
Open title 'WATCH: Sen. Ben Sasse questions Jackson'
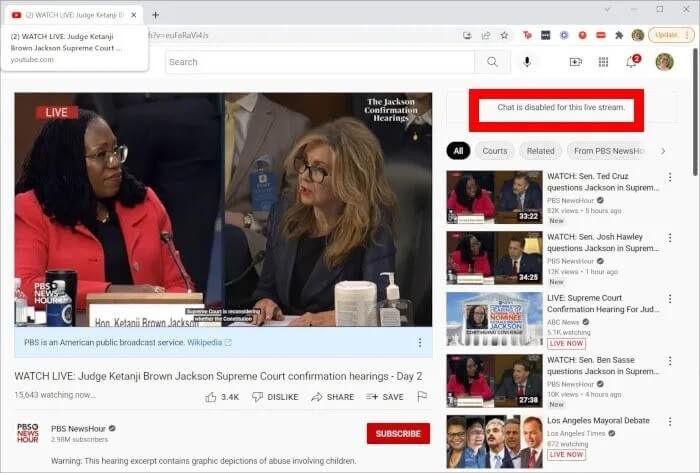(603, 365)
